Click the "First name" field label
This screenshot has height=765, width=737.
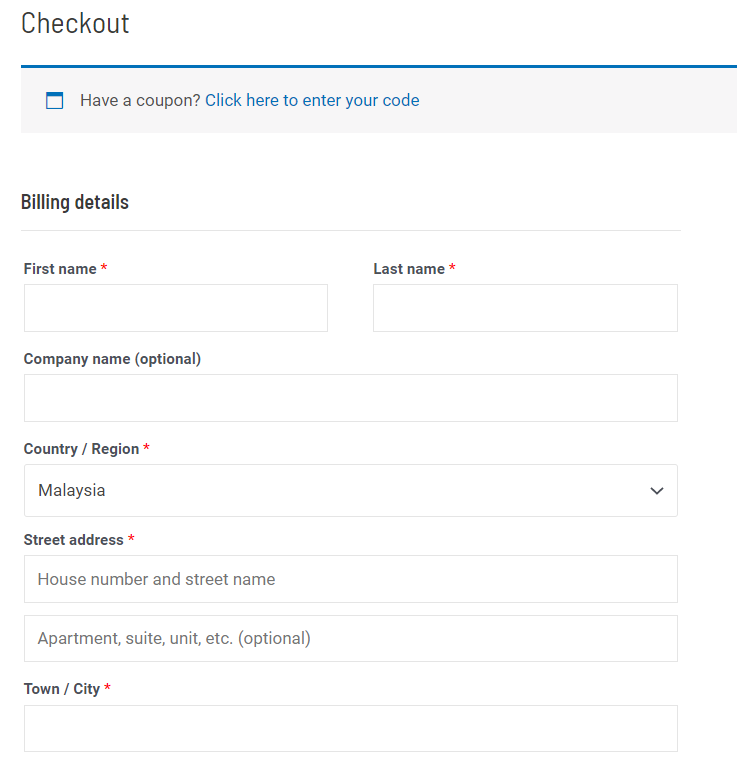[x=60, y=269]
